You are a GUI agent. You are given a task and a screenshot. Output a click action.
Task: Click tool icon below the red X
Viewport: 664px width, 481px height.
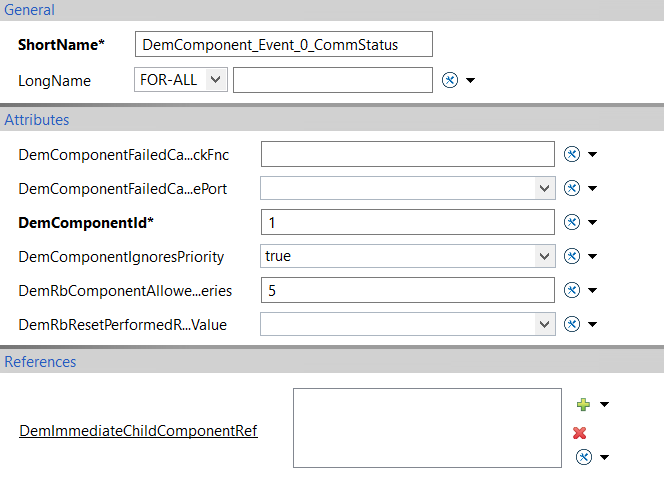tap(584, 457)
